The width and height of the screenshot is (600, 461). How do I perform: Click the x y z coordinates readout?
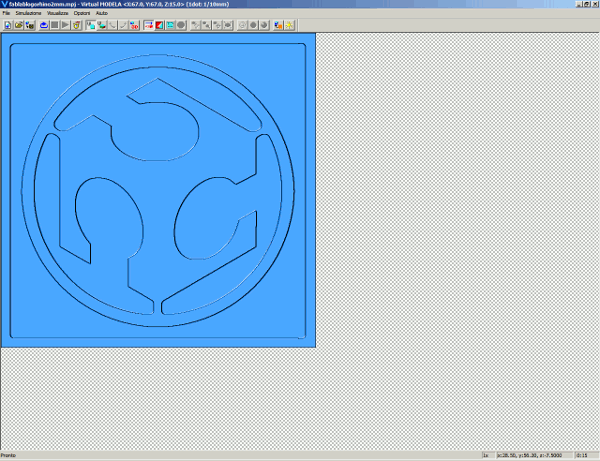[x=535, y=455]
